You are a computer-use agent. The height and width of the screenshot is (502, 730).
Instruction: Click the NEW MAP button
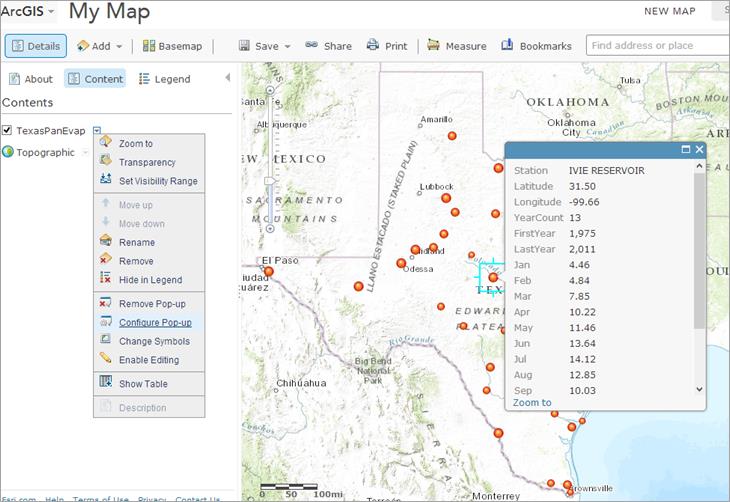pyautogui.click(x=669, y=11)
